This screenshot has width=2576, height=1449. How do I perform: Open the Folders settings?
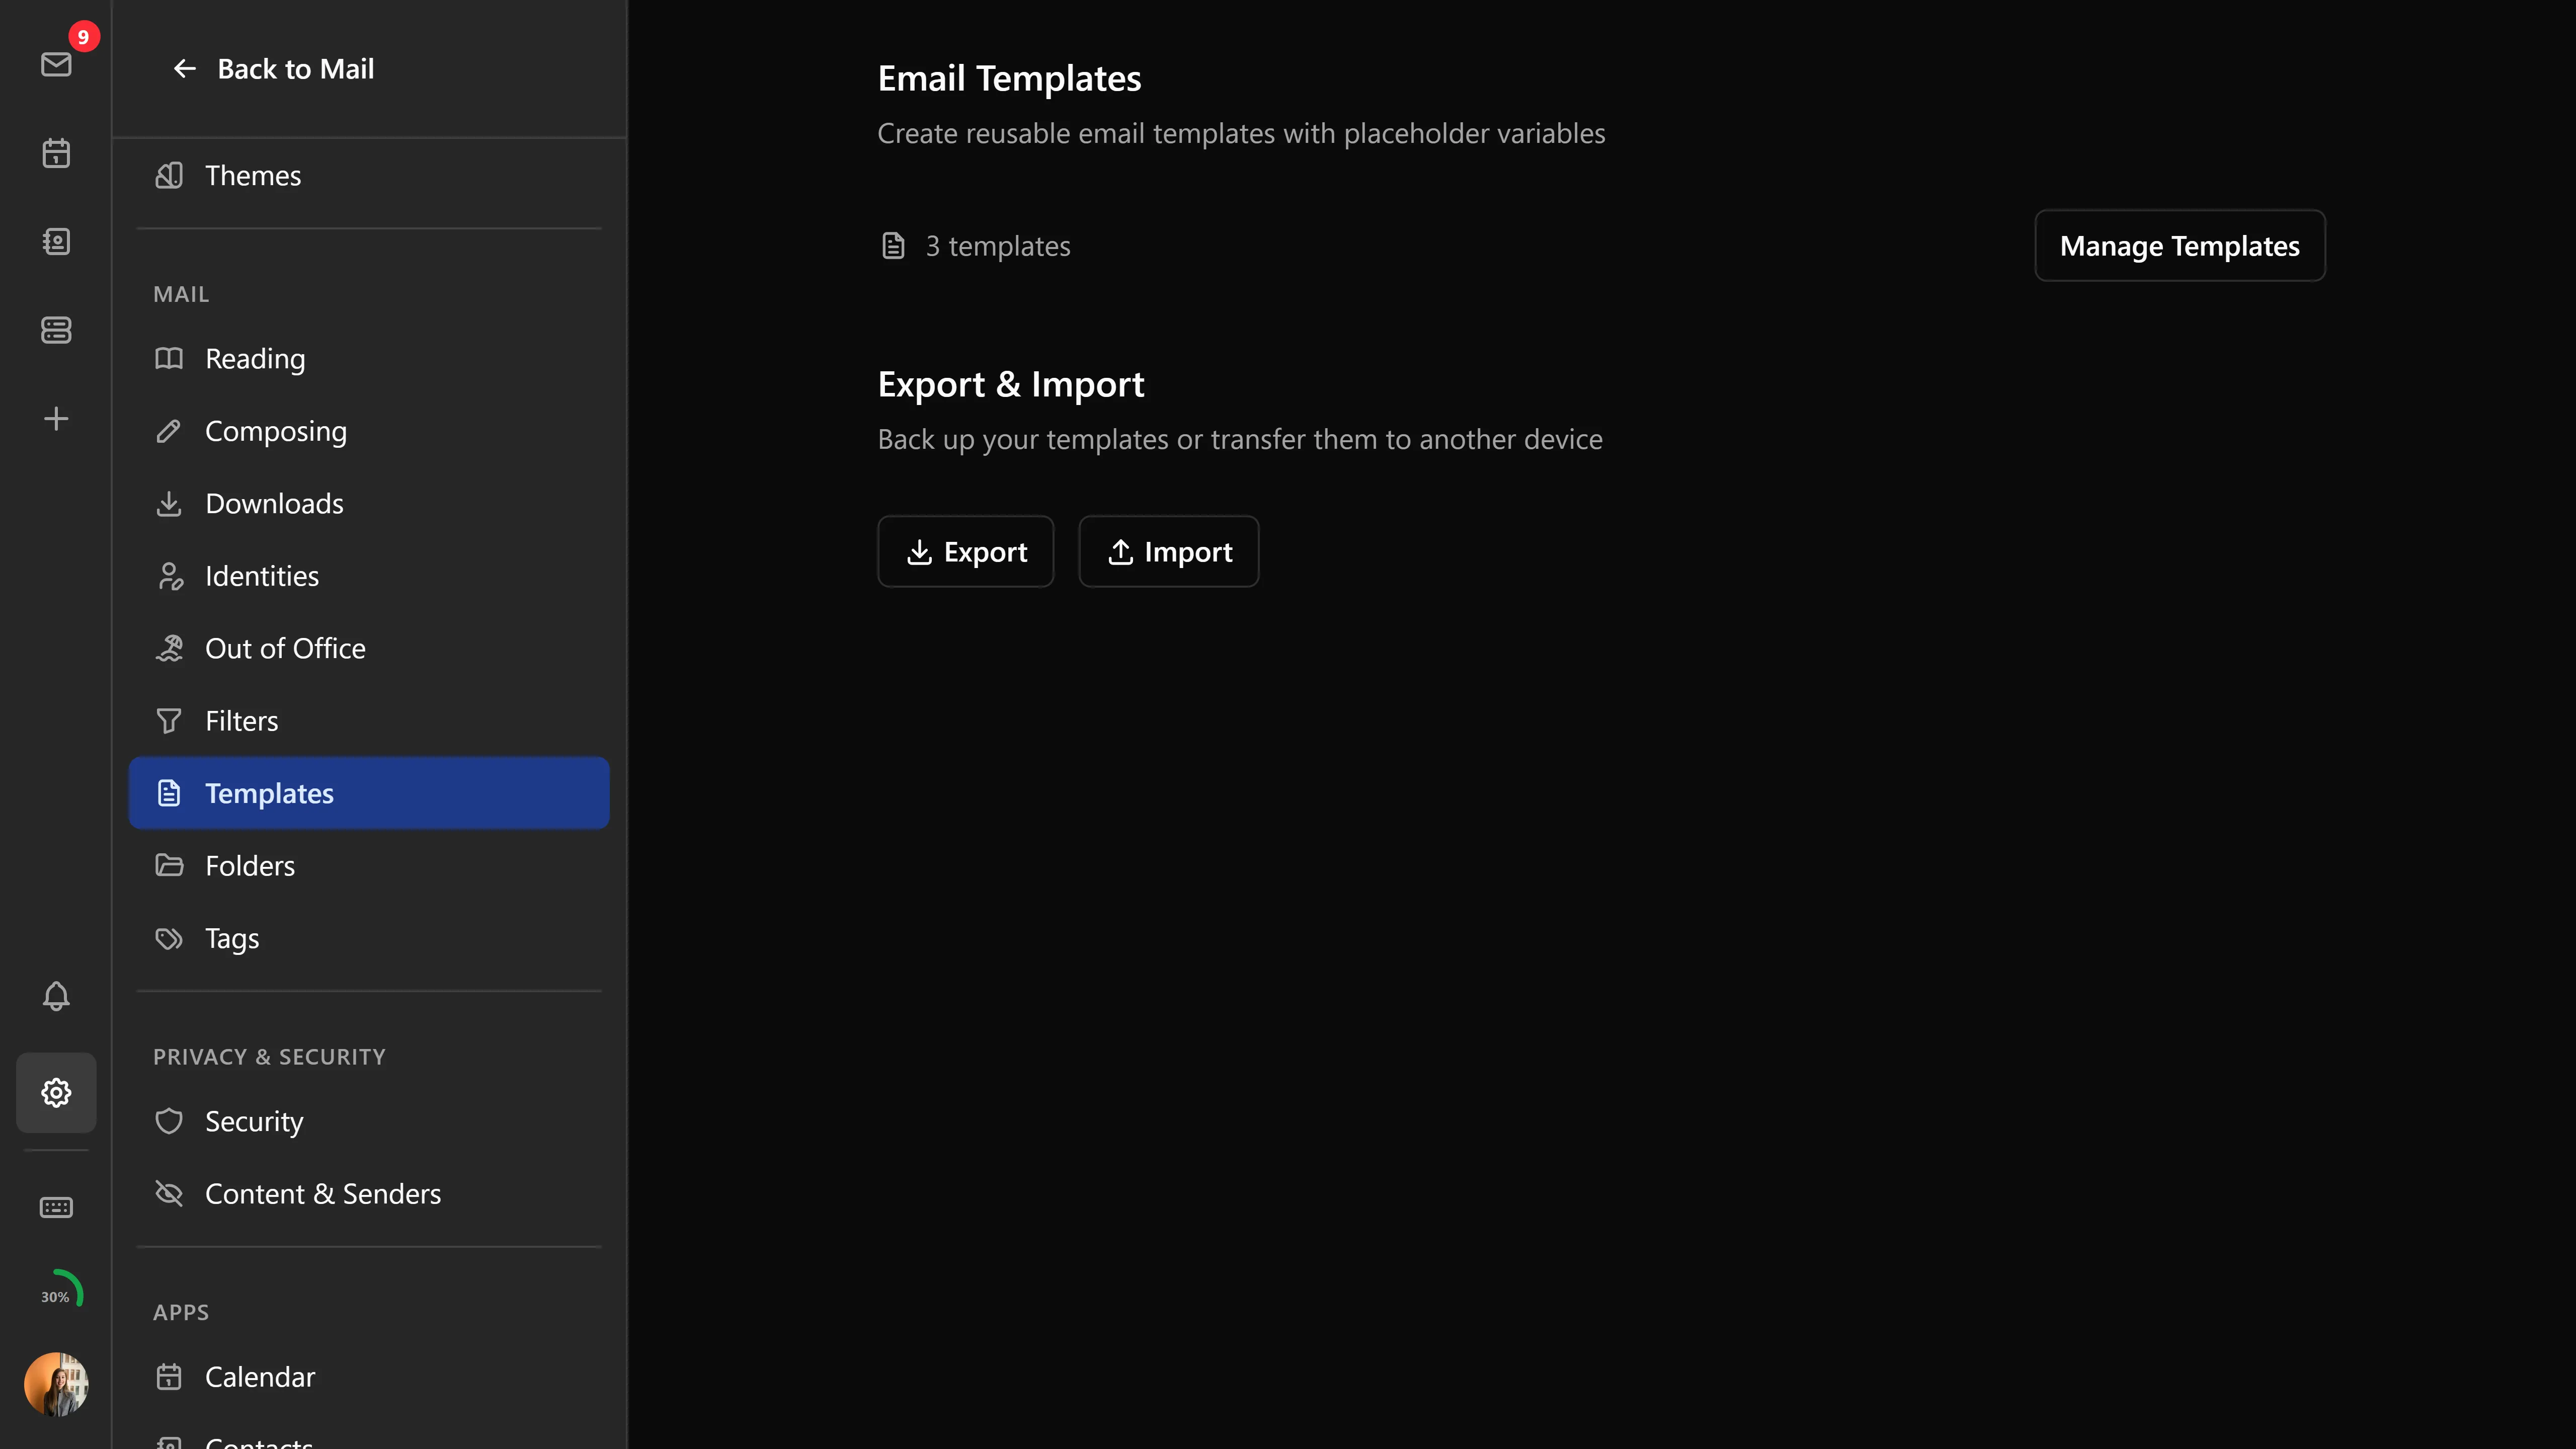coord(369,865)
